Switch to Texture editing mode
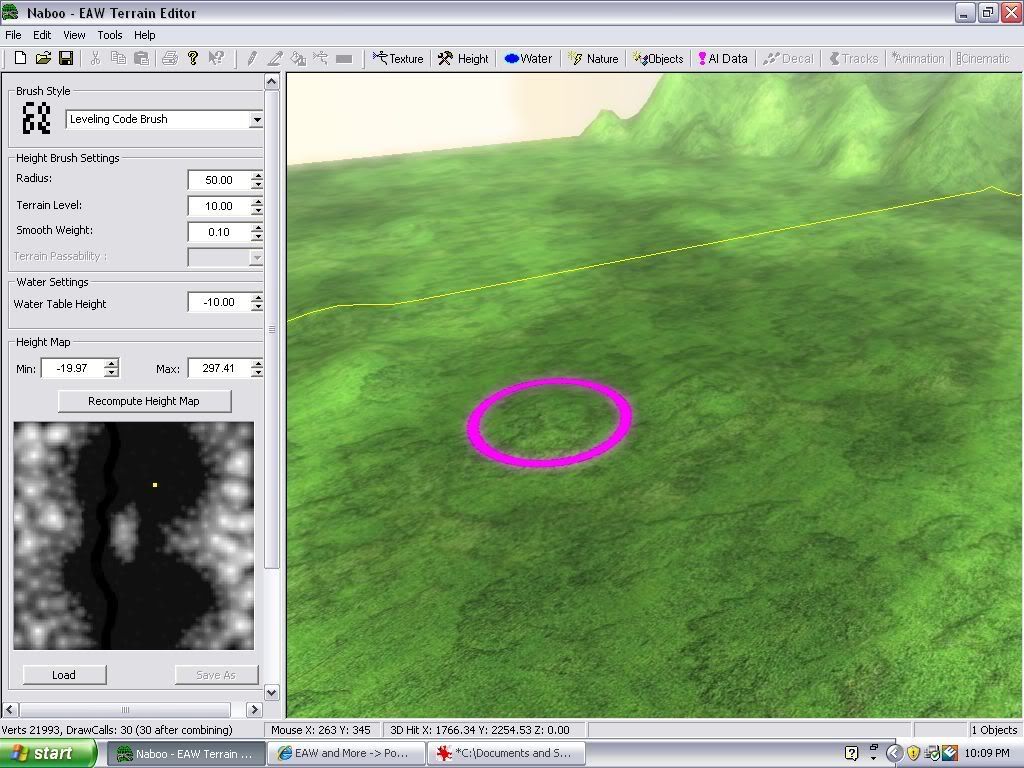This screenshot has height=768, width=1024. coord(398,59)
